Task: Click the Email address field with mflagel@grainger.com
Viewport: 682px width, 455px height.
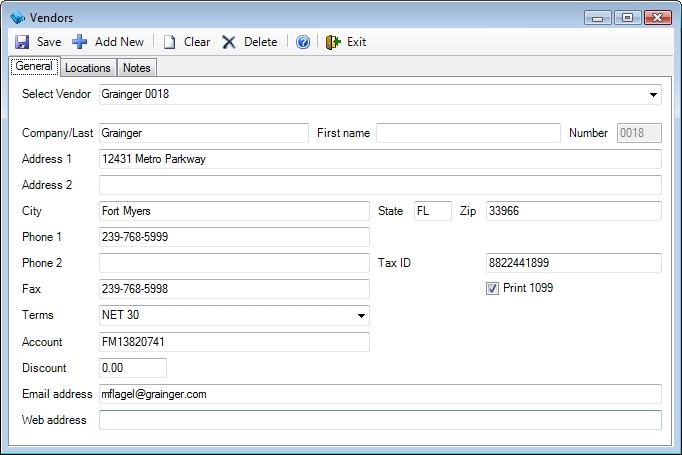Action: [x=380, y=394]
